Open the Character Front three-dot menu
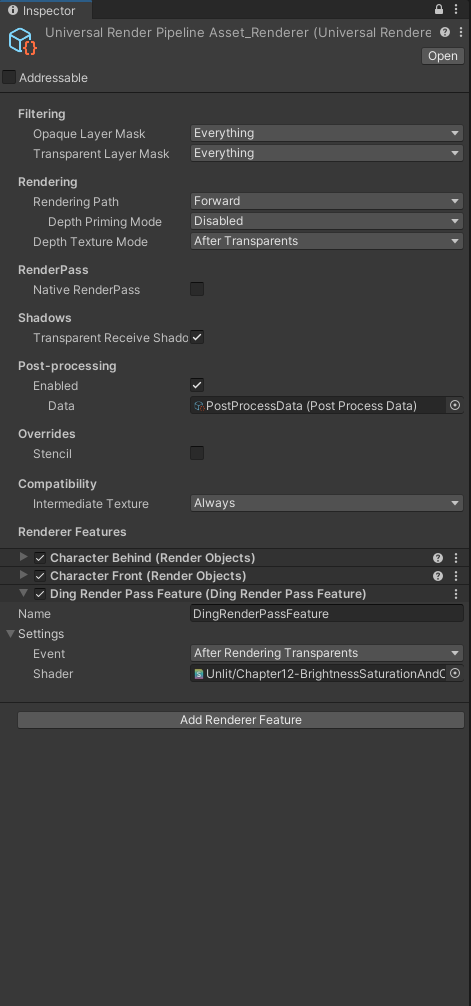The width and height of the screenshot is (471, 1006). pyautogui.click(x=456, y=576)
